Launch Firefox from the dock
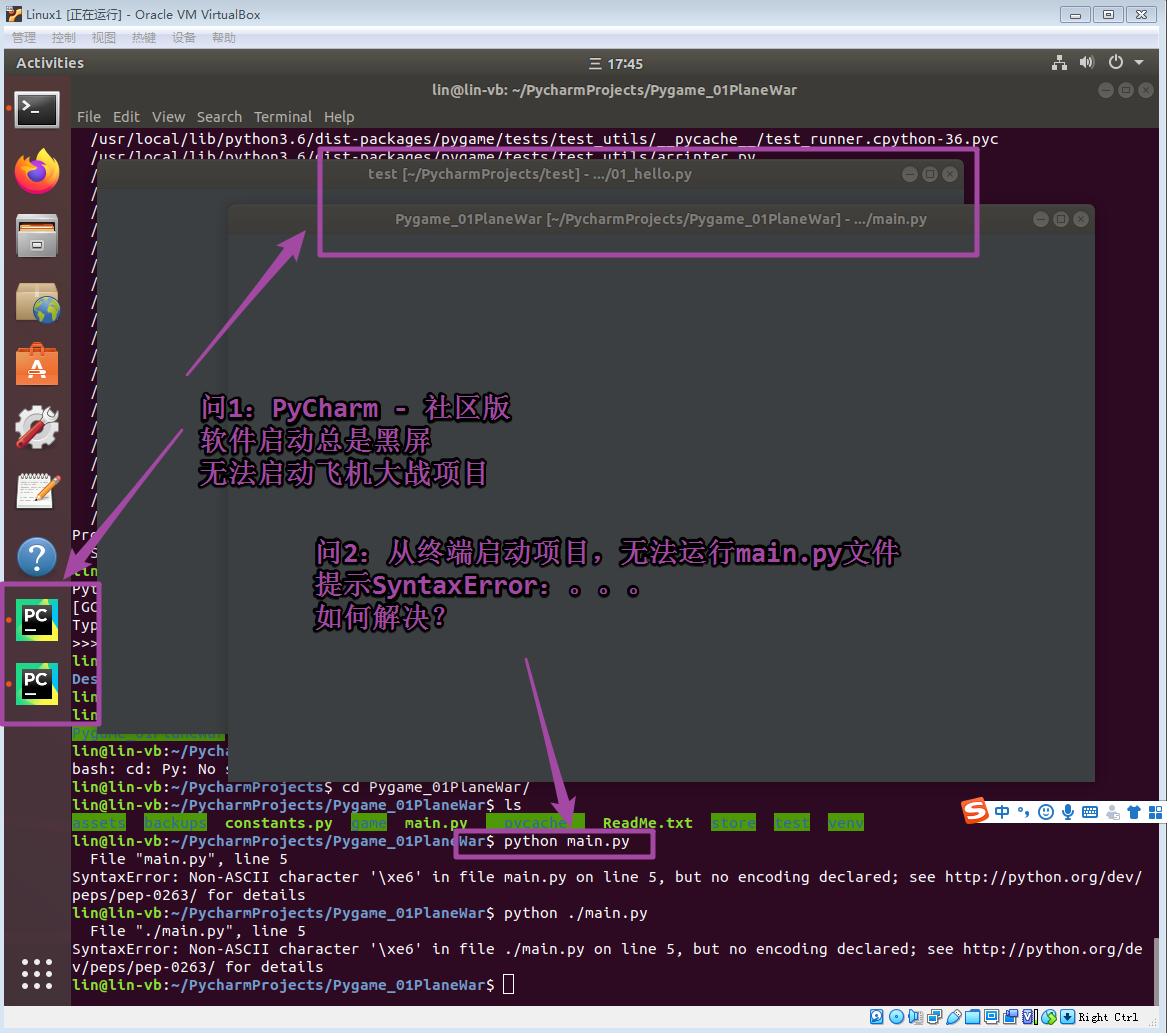Screen dimensions: 1167x1033 point(36,171)
